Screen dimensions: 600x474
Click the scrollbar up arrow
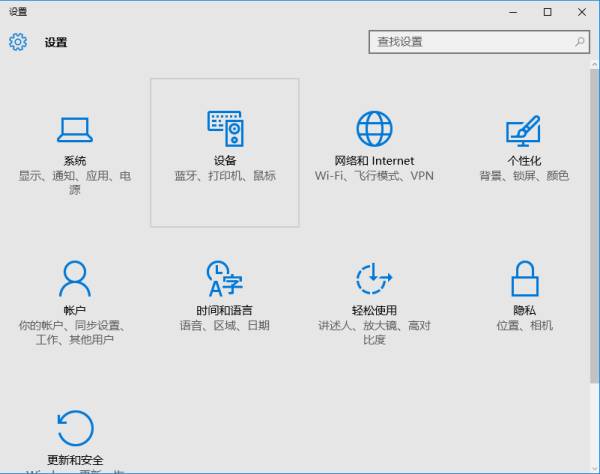click(x=594, y=64)
